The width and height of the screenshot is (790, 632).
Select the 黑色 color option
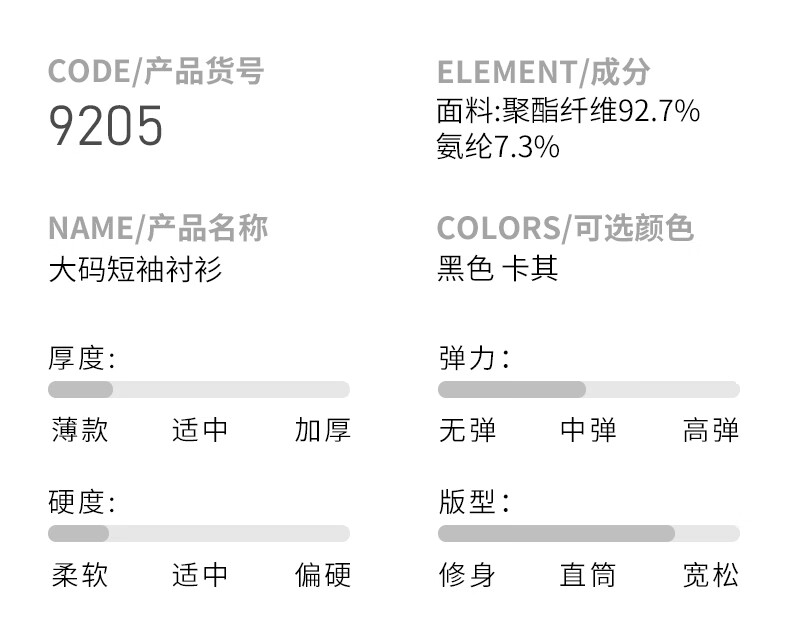[x=465, y=269]
